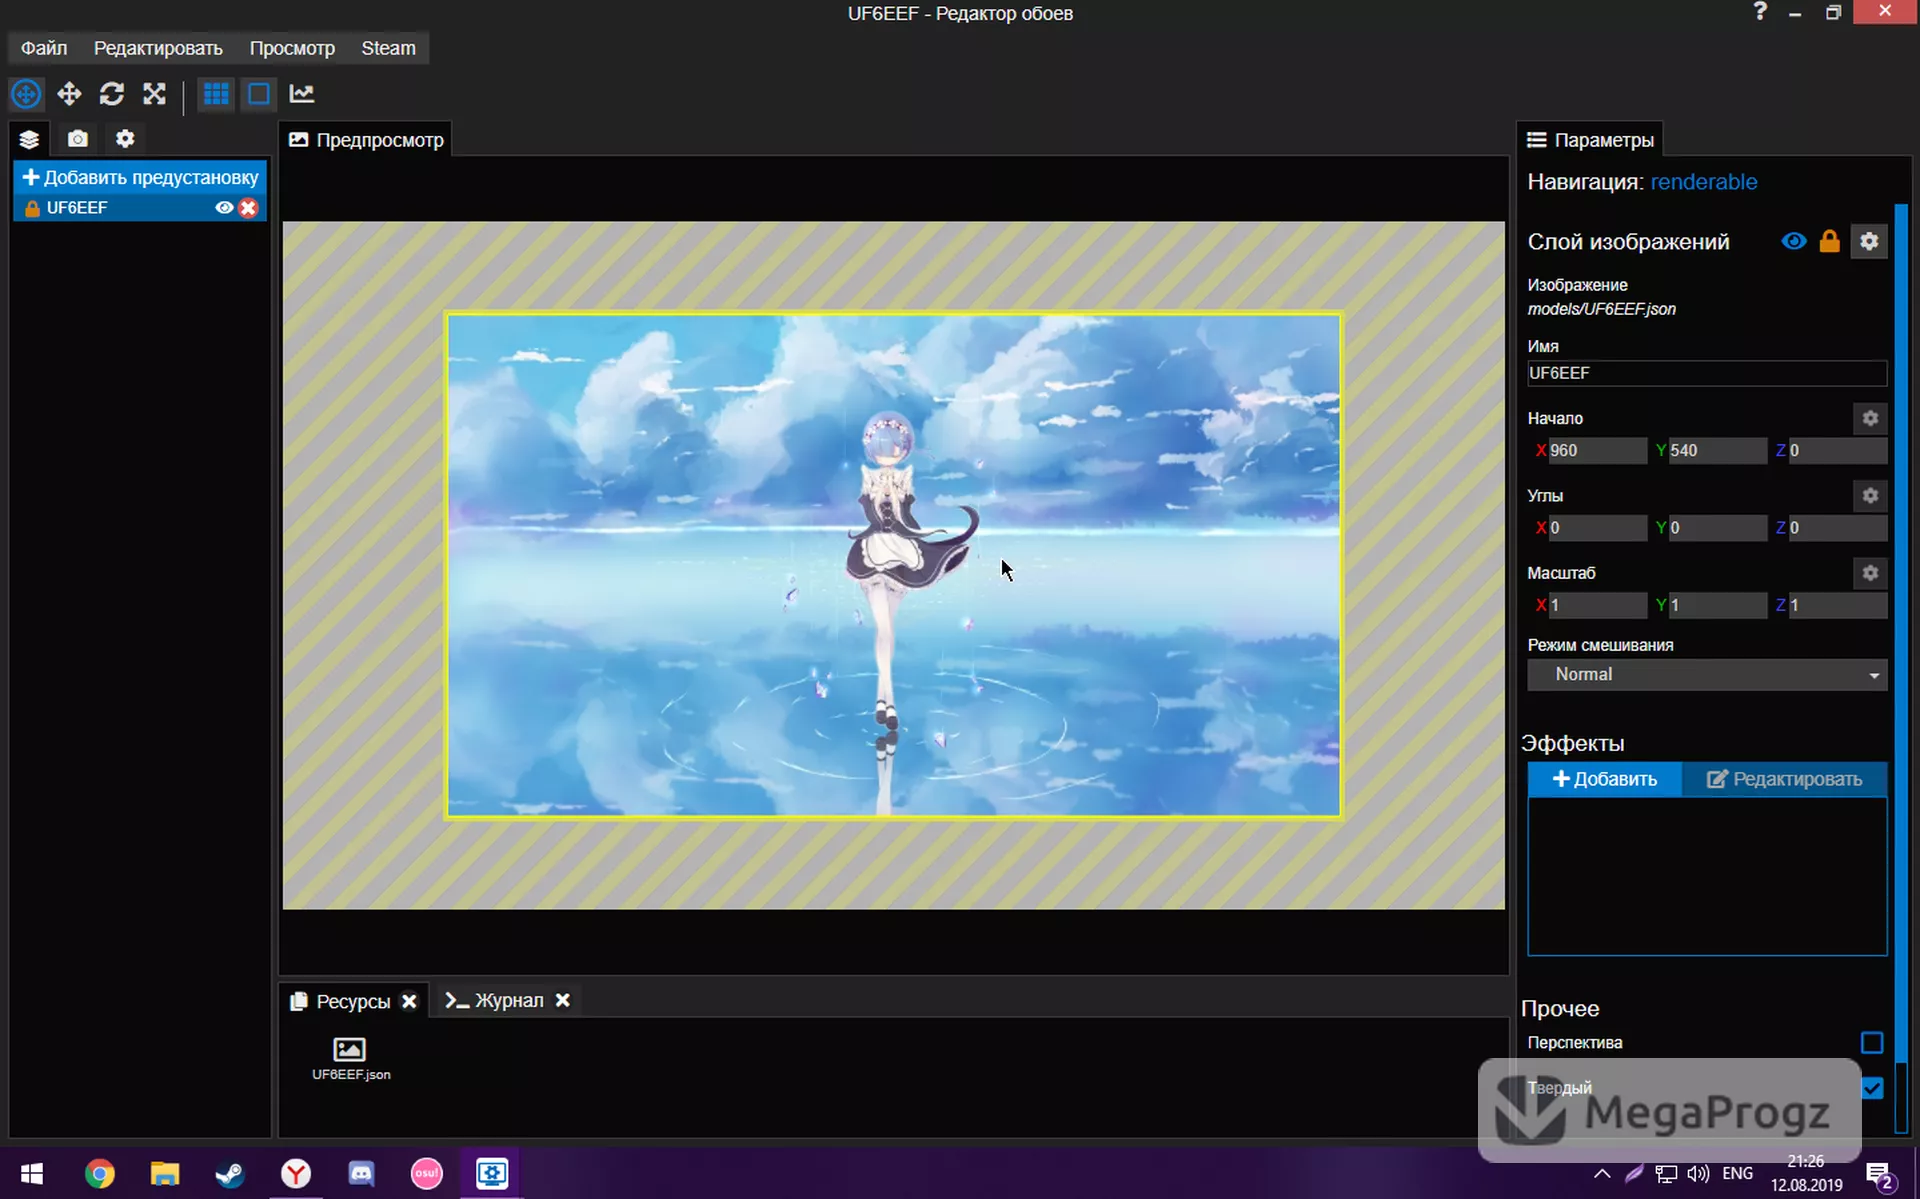This screenshot has width=1920, height=1199.
Task: Toggle visibility eye of UF6EEF layer row
Action: pos(224,208)
